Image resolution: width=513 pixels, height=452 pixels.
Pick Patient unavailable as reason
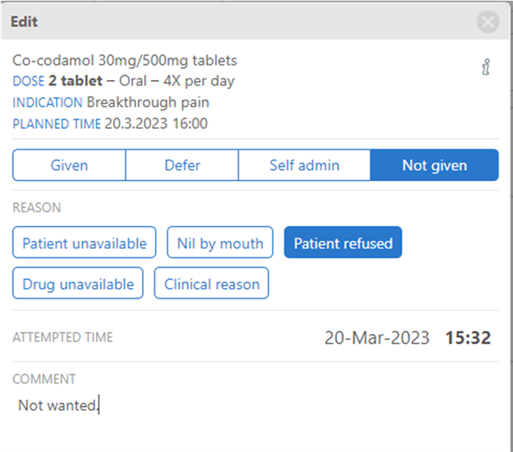click(x=84, y=243)
